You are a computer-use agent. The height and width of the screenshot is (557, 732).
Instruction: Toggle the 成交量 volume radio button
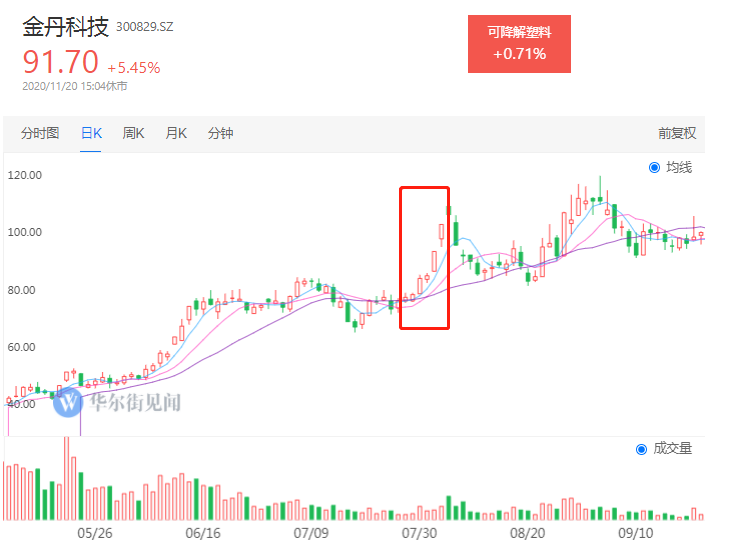[642, 449]
